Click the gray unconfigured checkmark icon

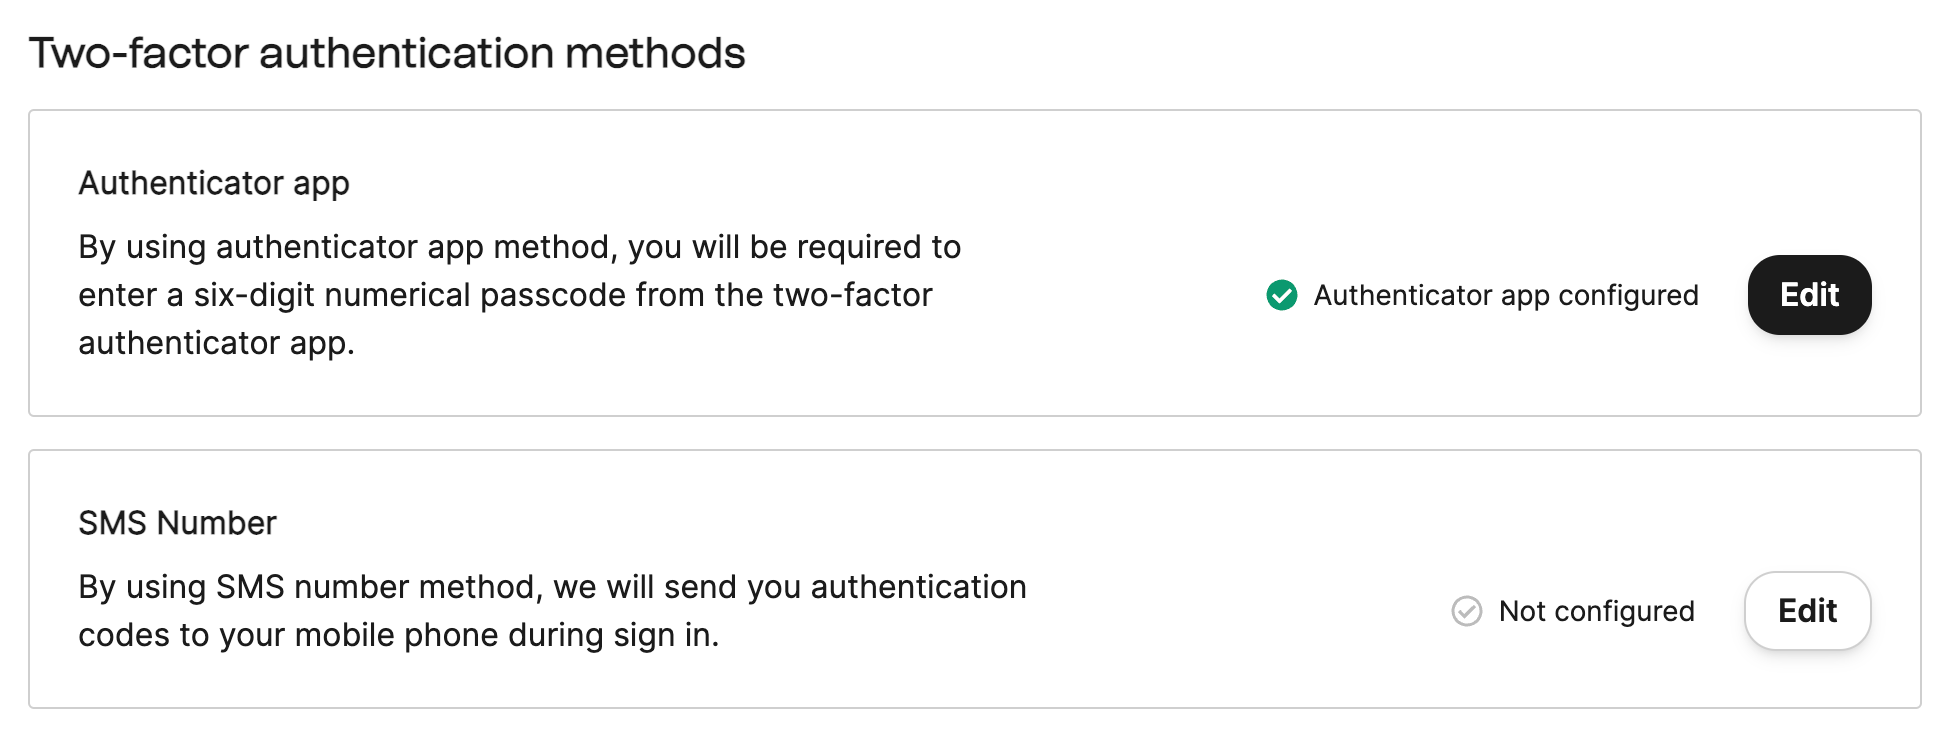coord(1466,611)
